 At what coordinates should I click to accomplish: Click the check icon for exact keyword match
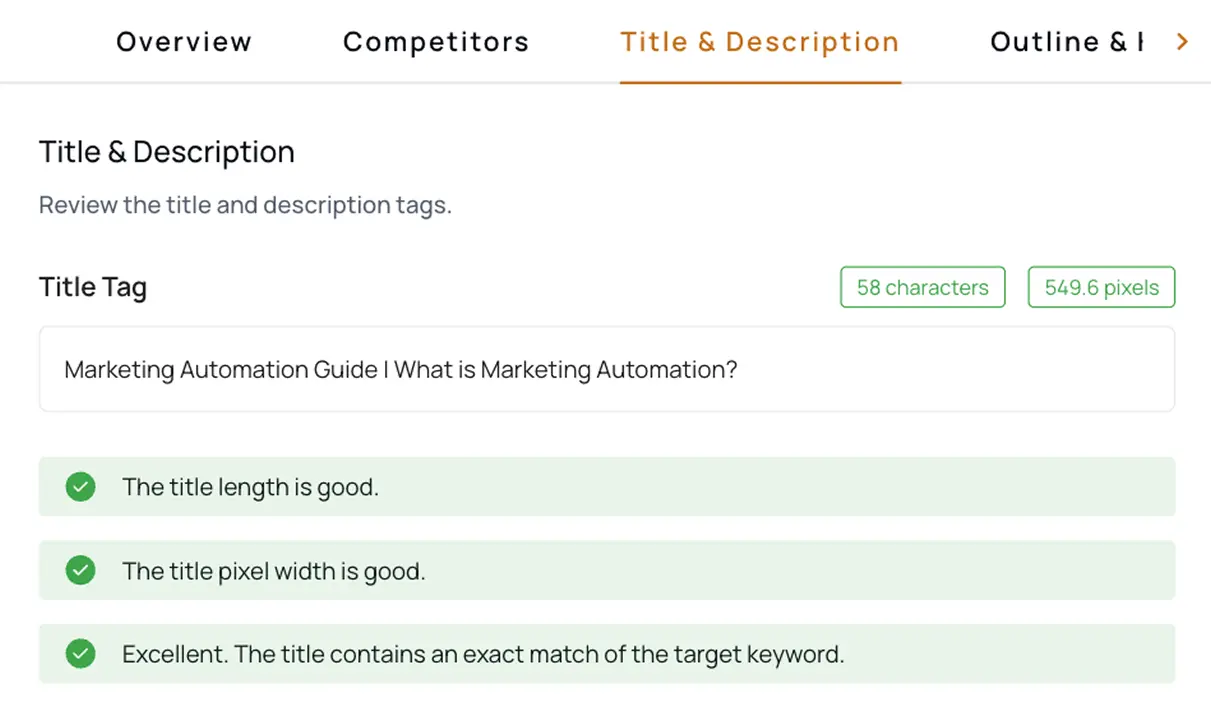pos(80,654)
